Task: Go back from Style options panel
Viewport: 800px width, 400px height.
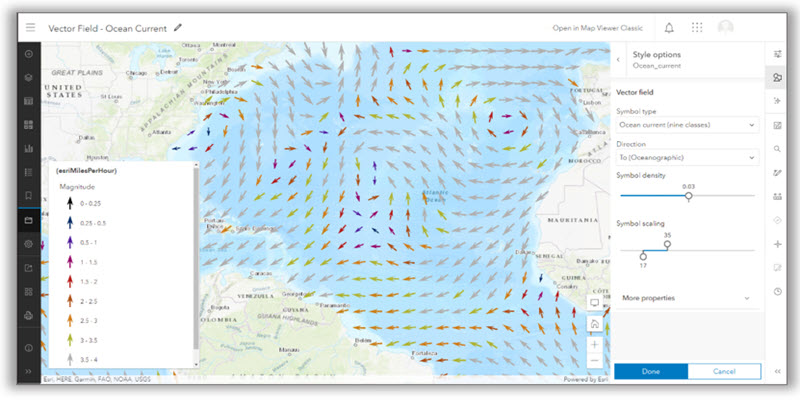Action: pos(618,59)
